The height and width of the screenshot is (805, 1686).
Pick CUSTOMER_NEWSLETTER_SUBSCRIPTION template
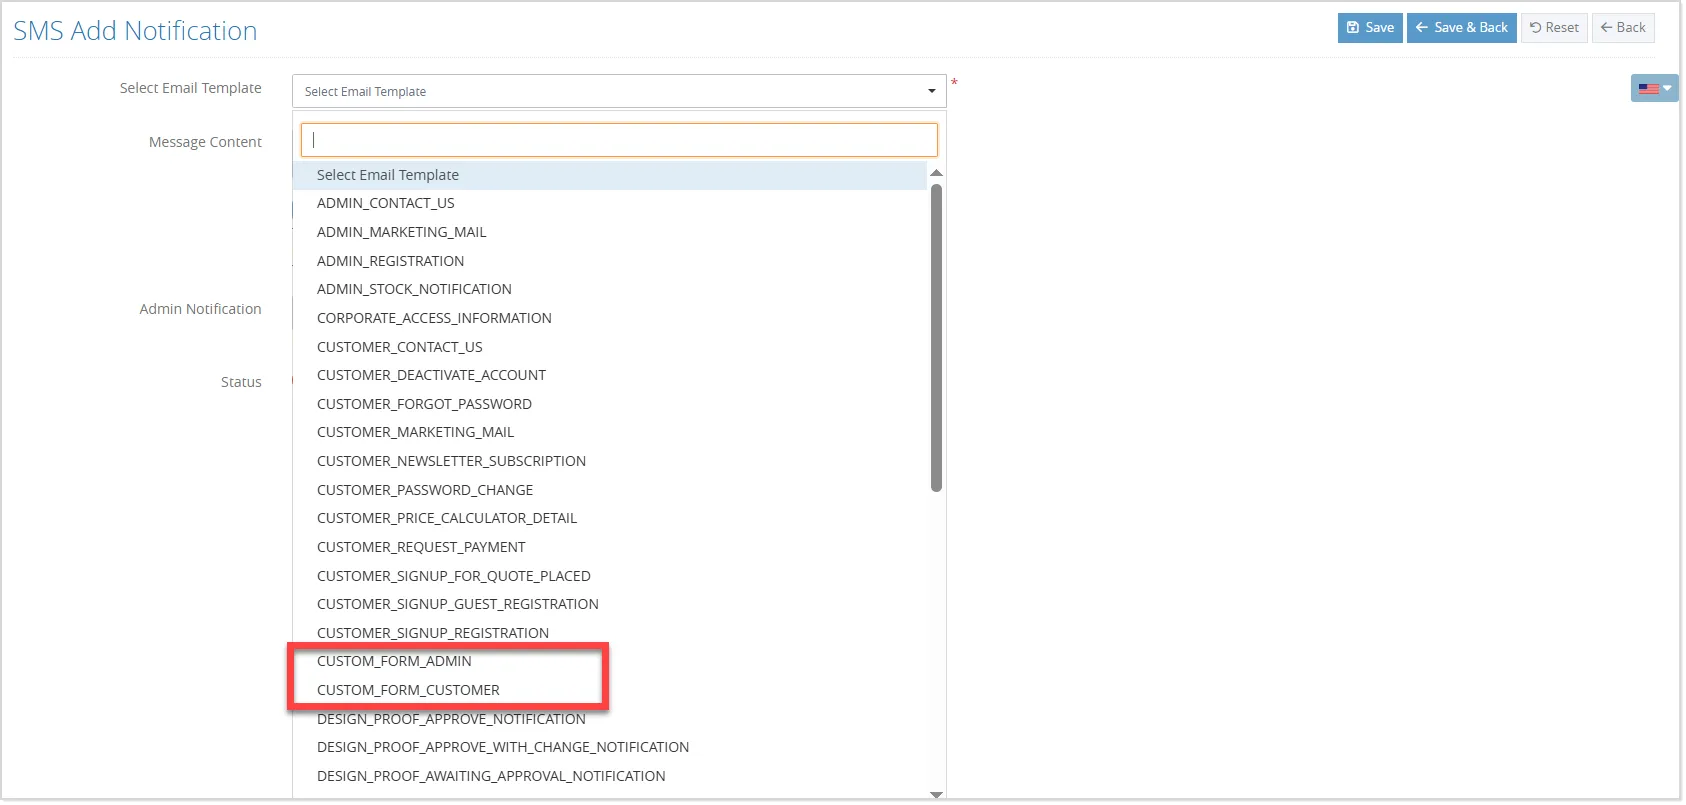[x=610, y=461]
